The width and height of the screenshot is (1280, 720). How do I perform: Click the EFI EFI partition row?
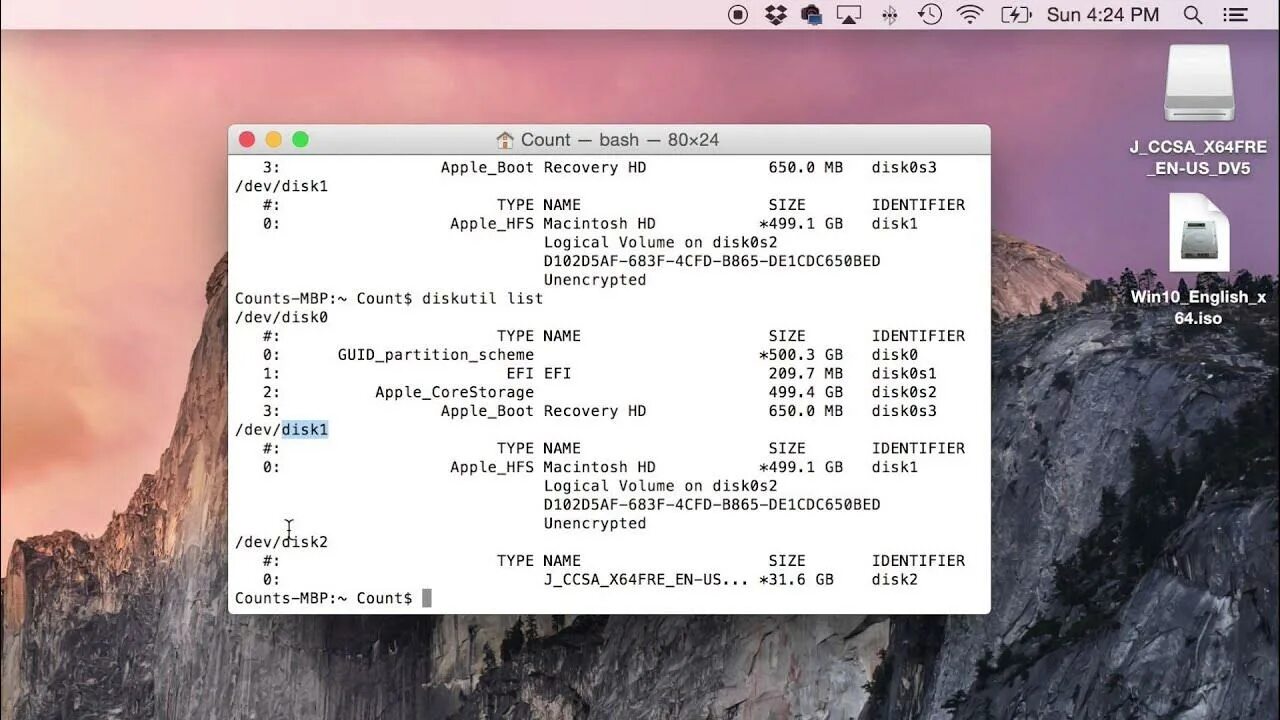(x=600, y=373)
